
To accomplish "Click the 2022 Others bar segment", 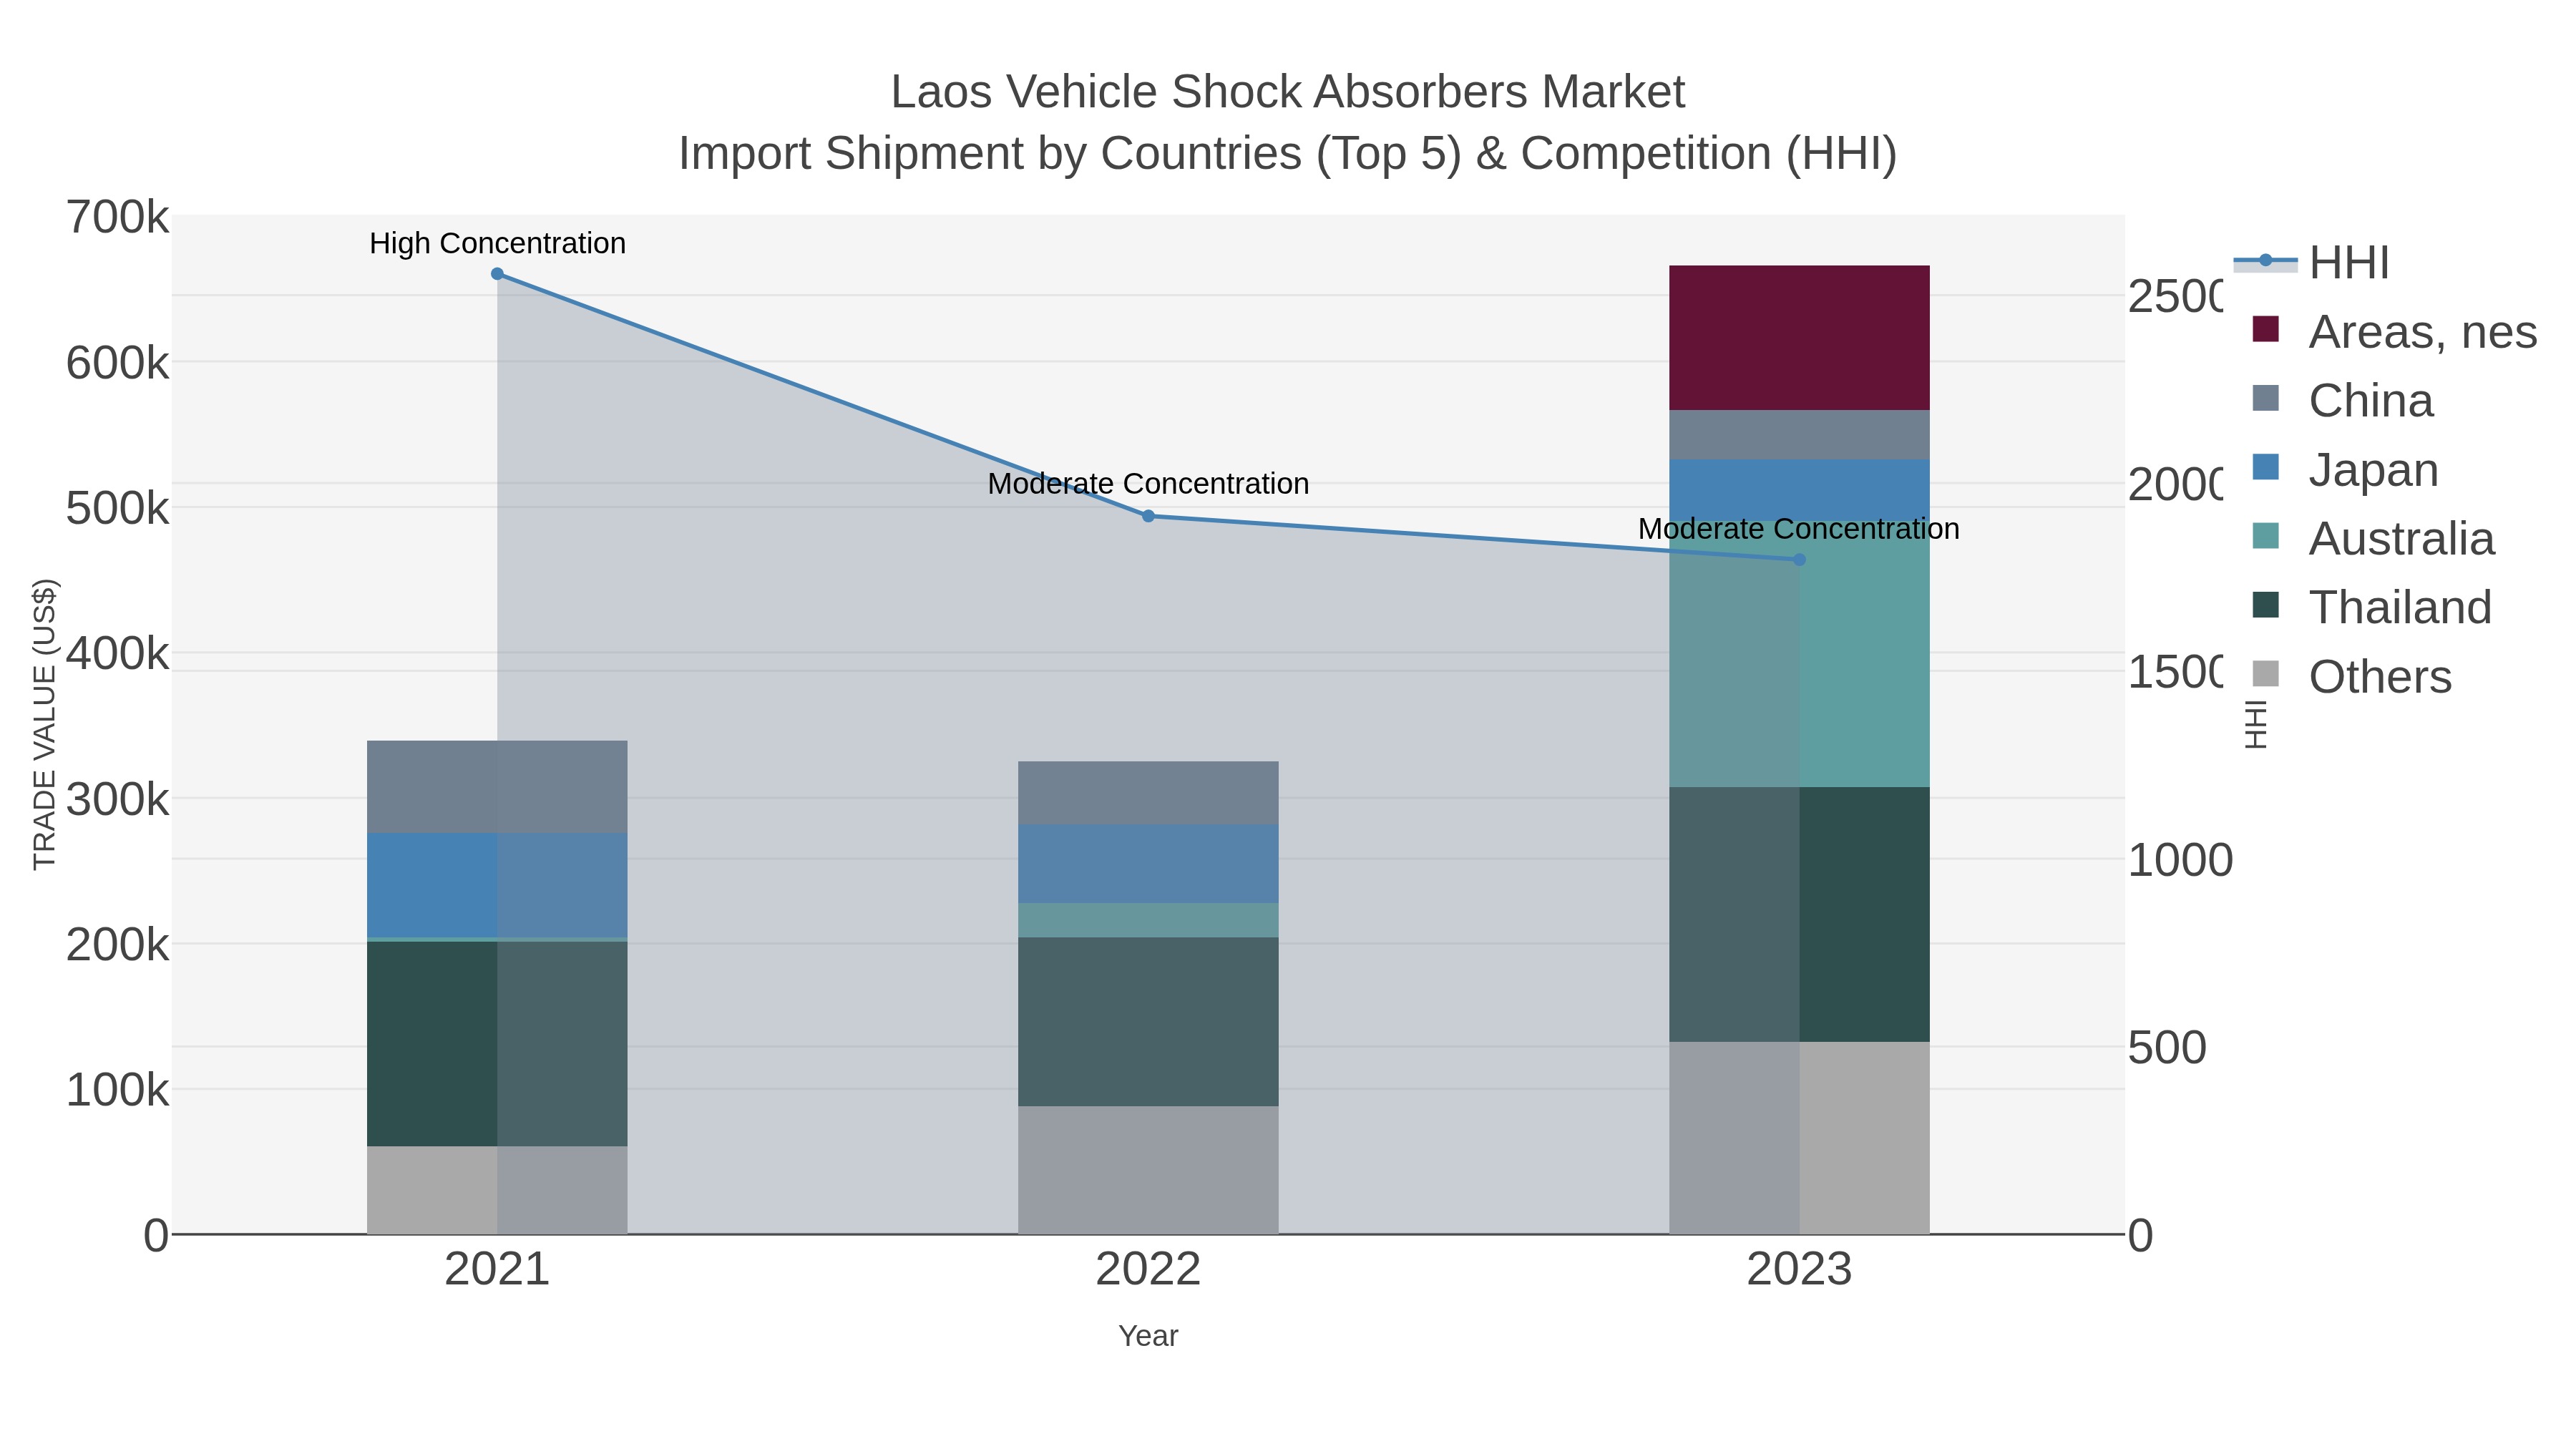I will pos(1148,1170).
